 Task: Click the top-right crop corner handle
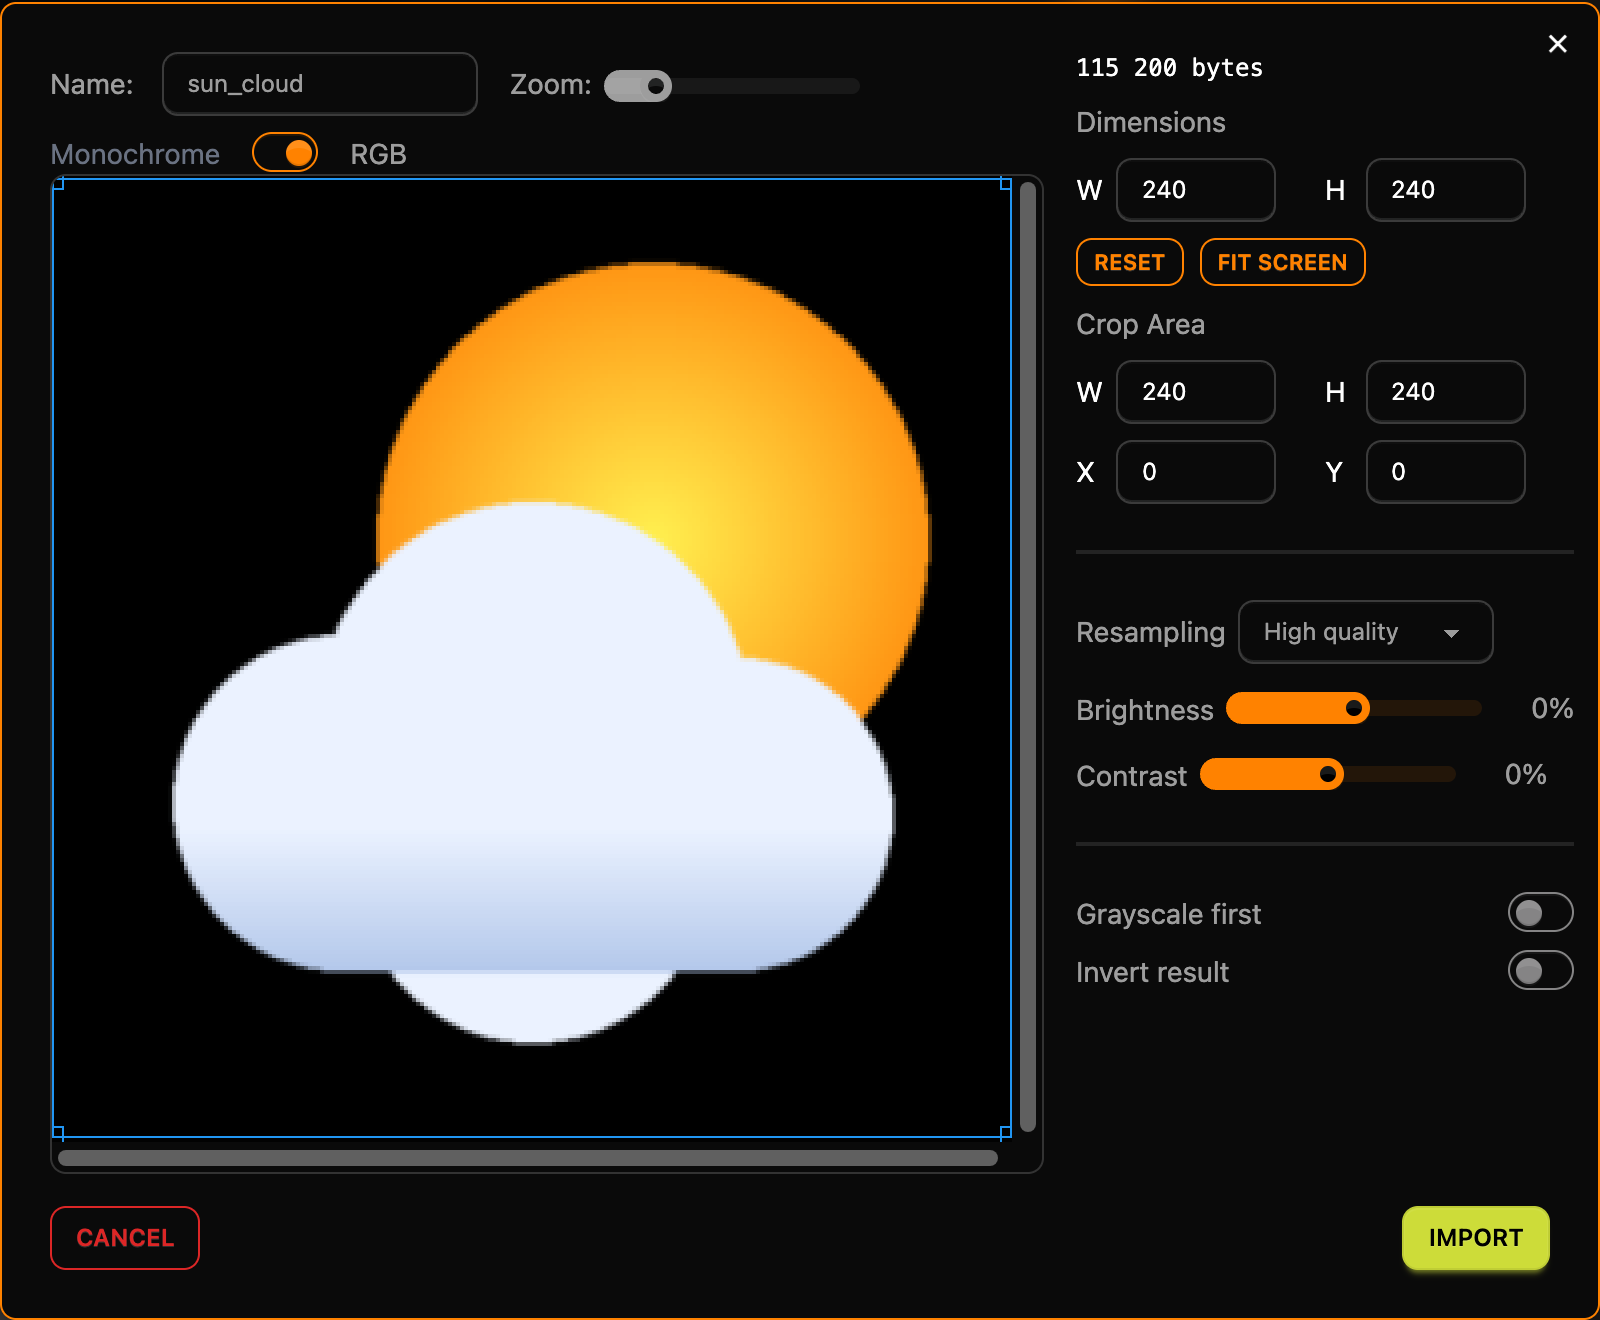tap(1006, 183)
